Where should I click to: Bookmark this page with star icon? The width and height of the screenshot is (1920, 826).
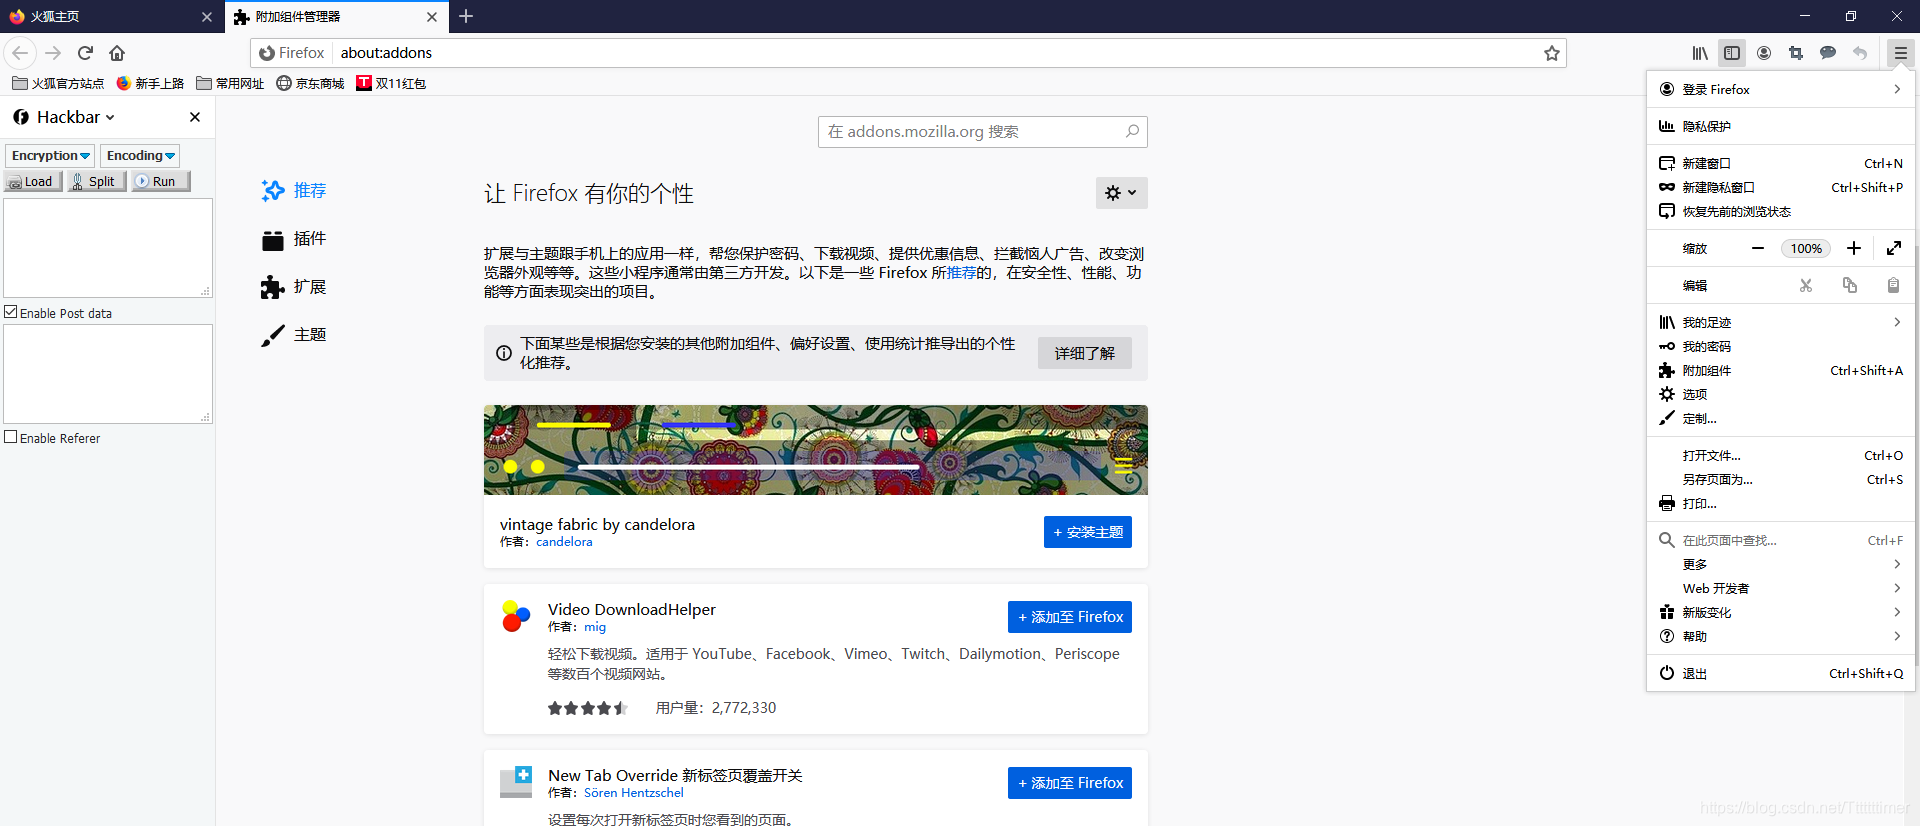(x=1551, y=53)
